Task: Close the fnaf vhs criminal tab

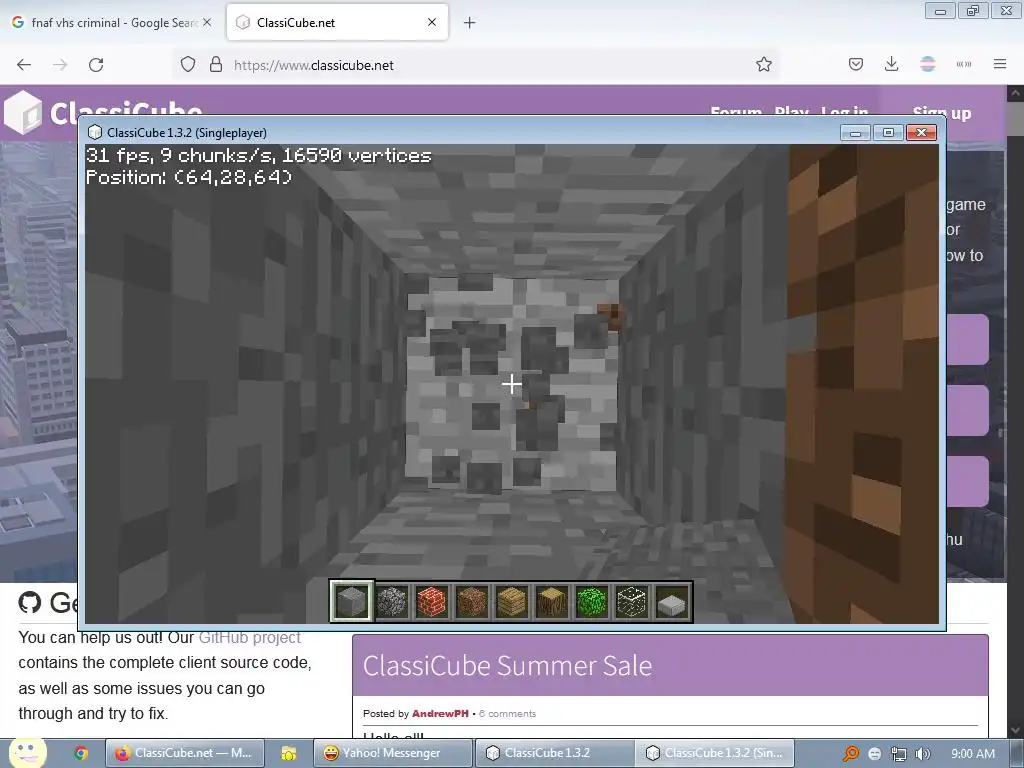Action: click(207, 22)
